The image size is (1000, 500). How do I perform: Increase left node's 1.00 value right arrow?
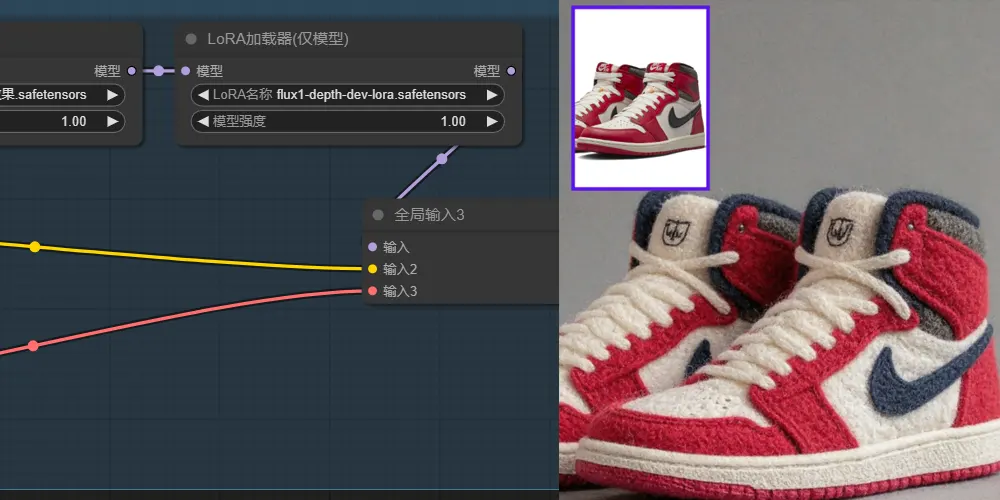click(x=112, y=121)
